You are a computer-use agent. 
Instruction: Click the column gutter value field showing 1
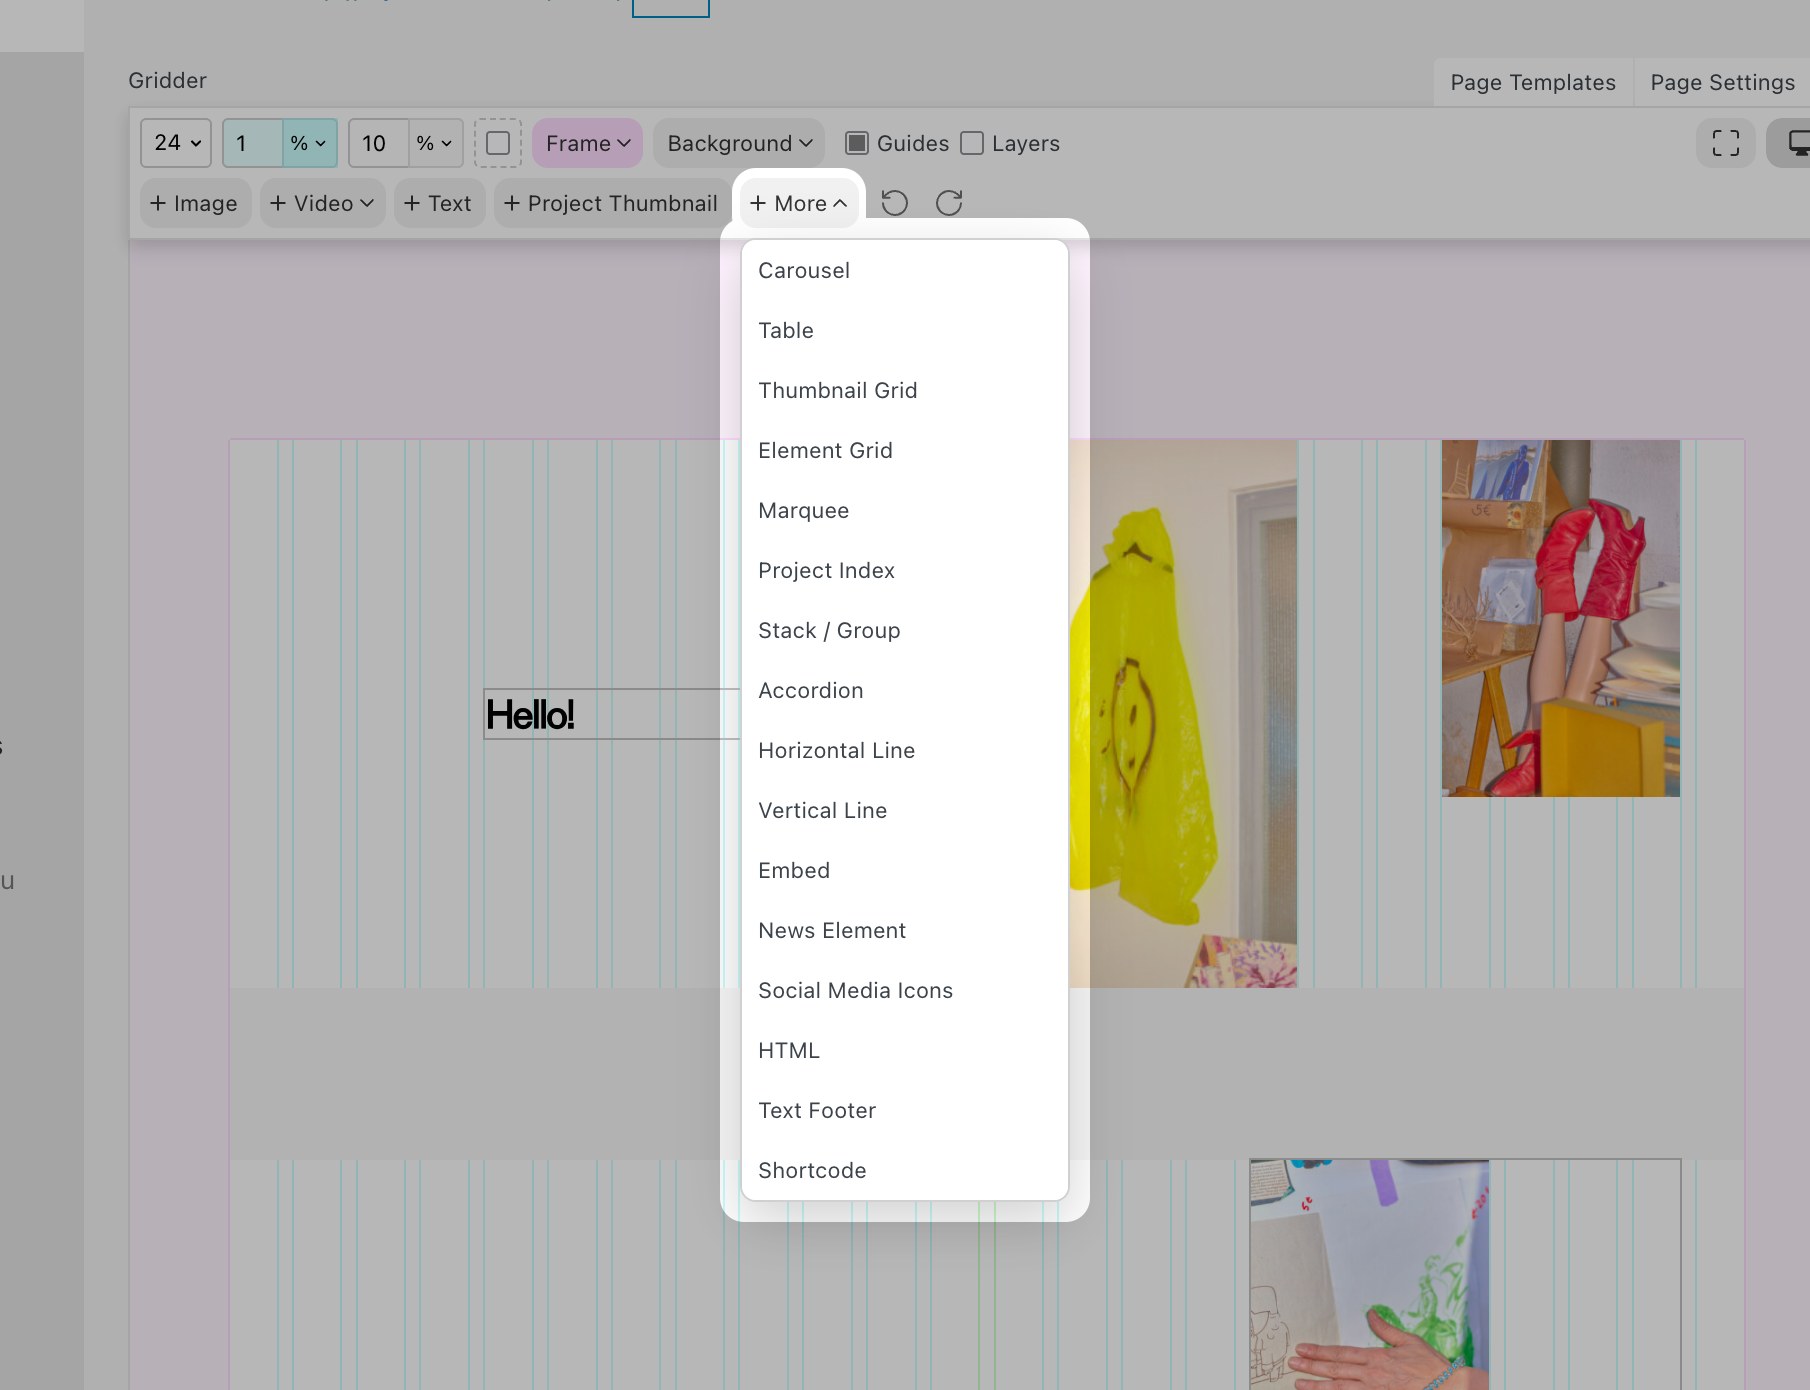click(x=253, y=143)
